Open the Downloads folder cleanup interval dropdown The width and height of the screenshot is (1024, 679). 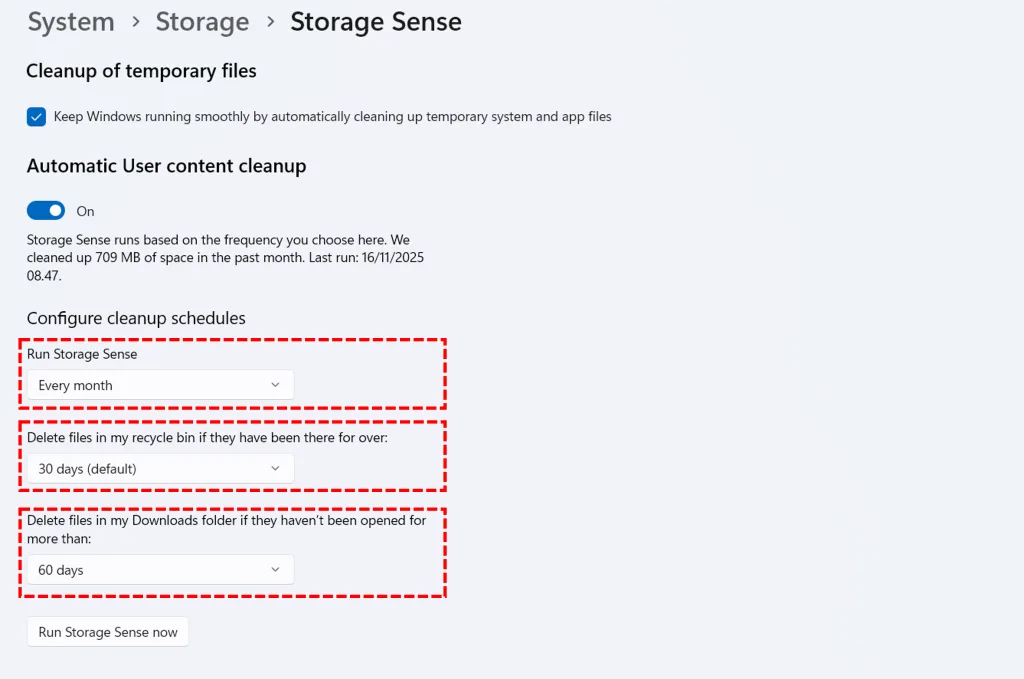(159, 570)
